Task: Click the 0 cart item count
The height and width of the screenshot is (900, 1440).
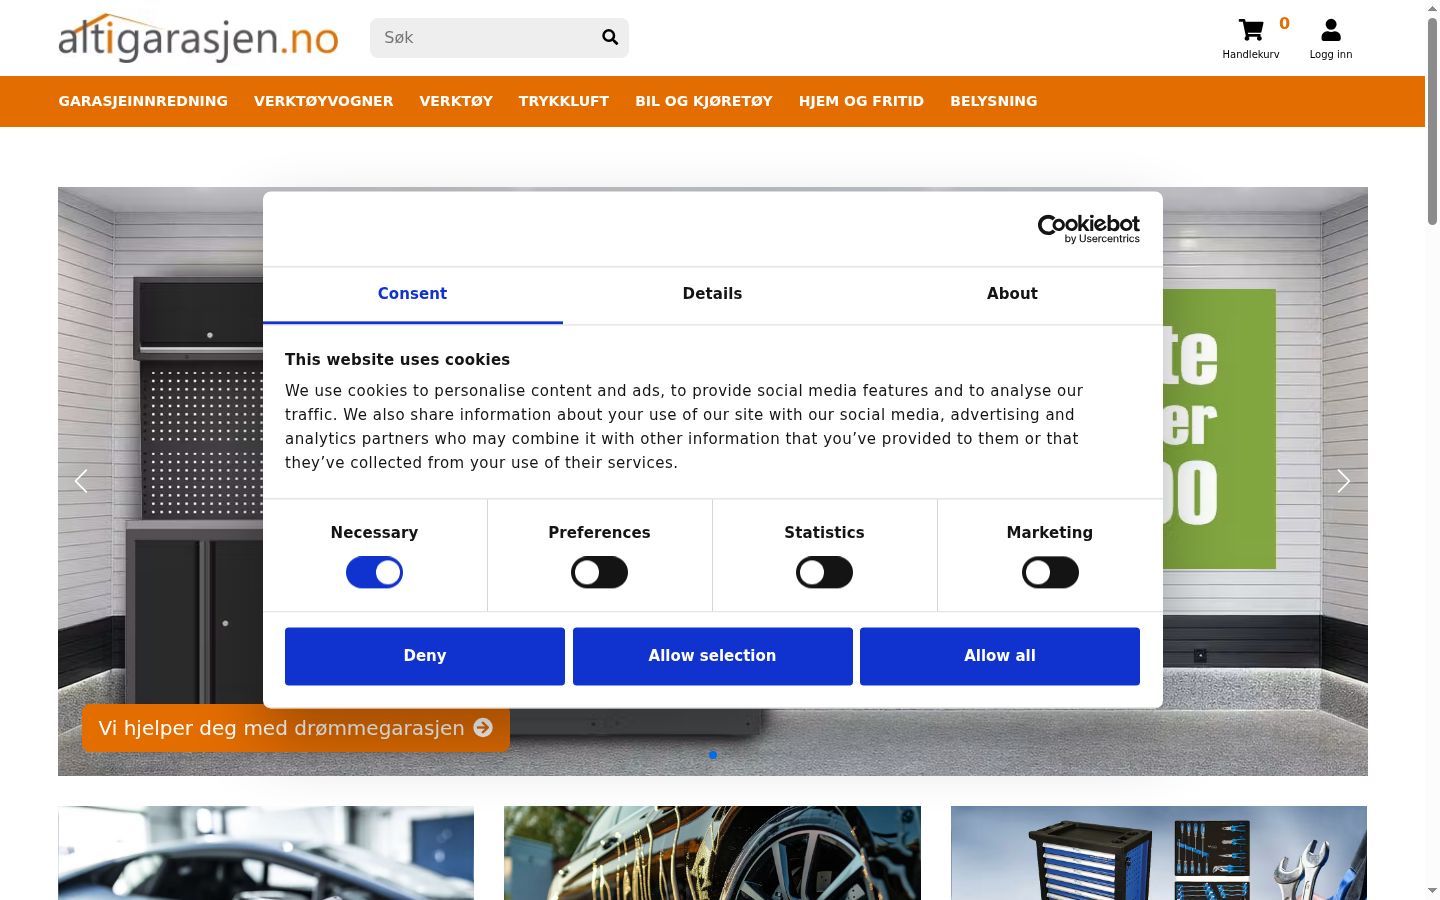Action: [x=1285, y=23]
